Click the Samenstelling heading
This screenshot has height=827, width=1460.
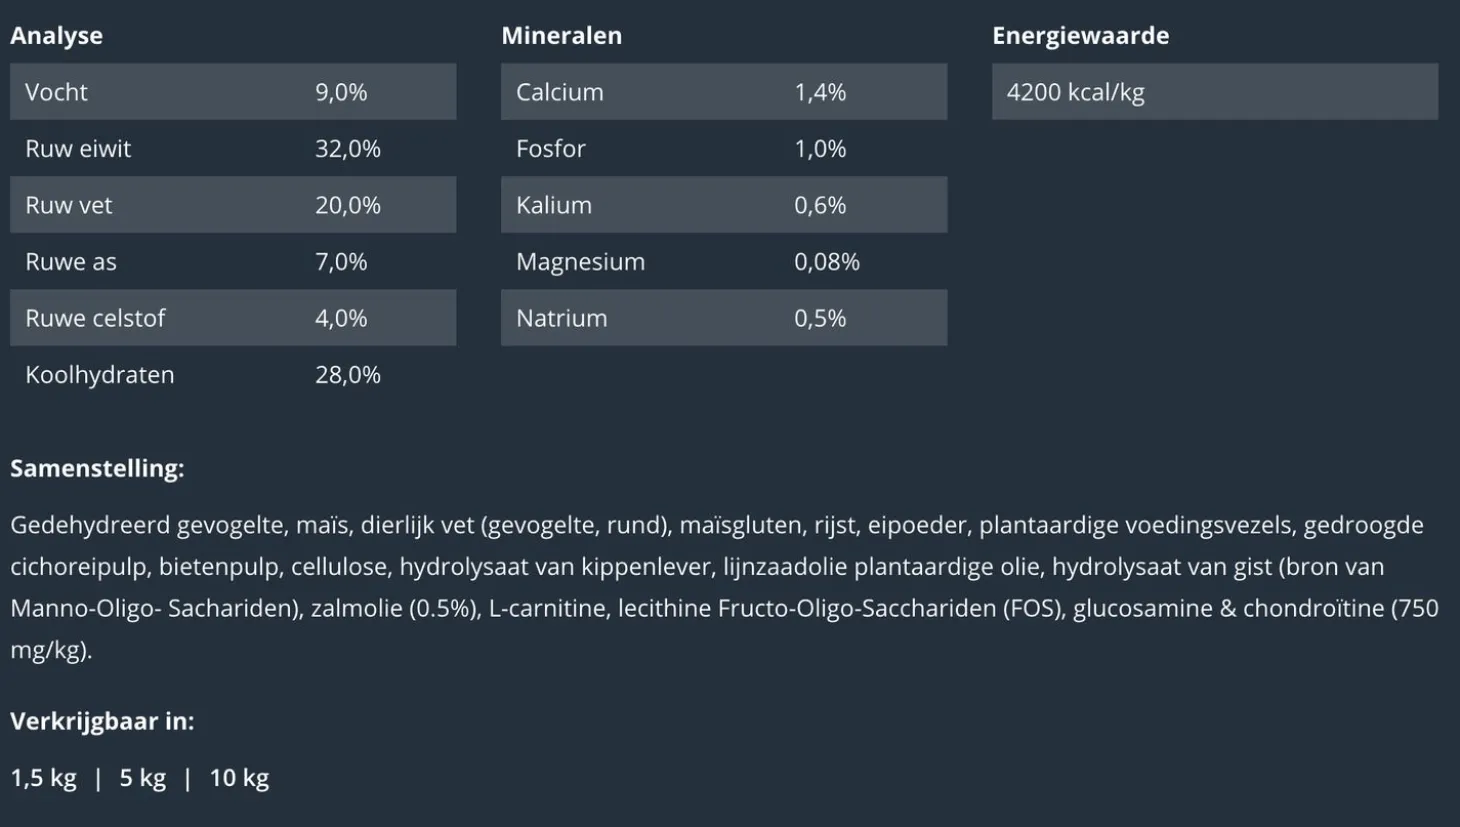coord(97,468)
